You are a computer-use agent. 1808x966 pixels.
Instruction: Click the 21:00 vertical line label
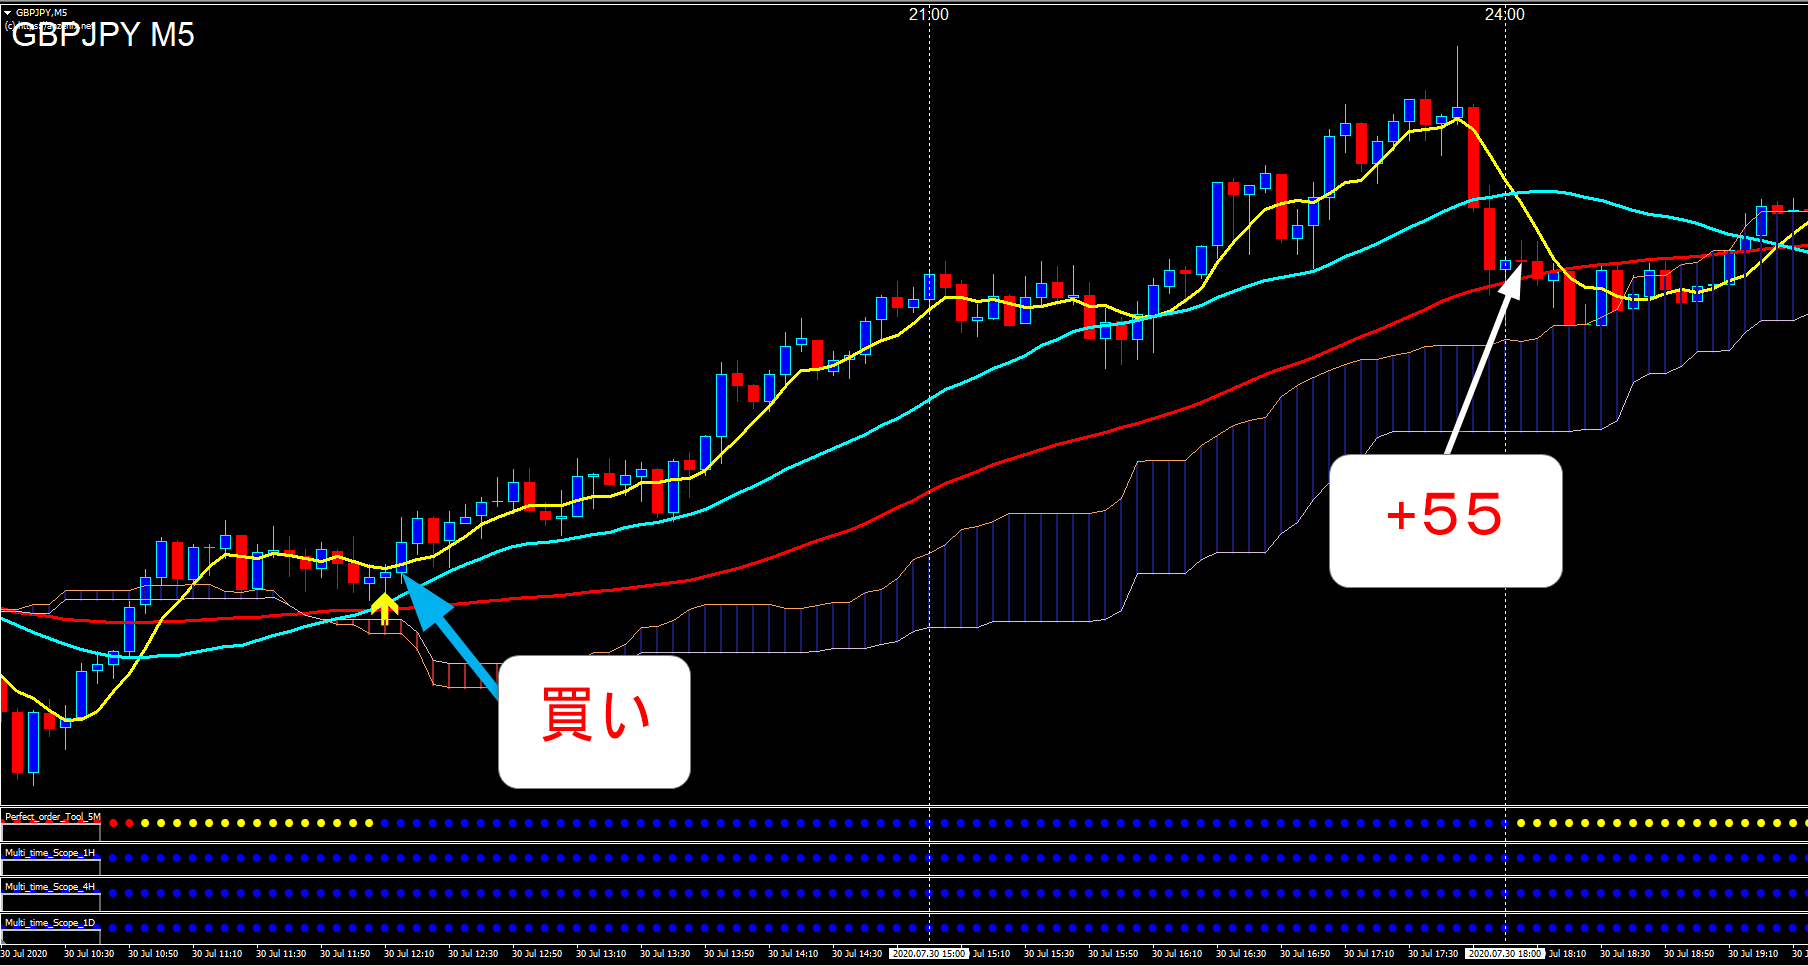coord(928,14)
